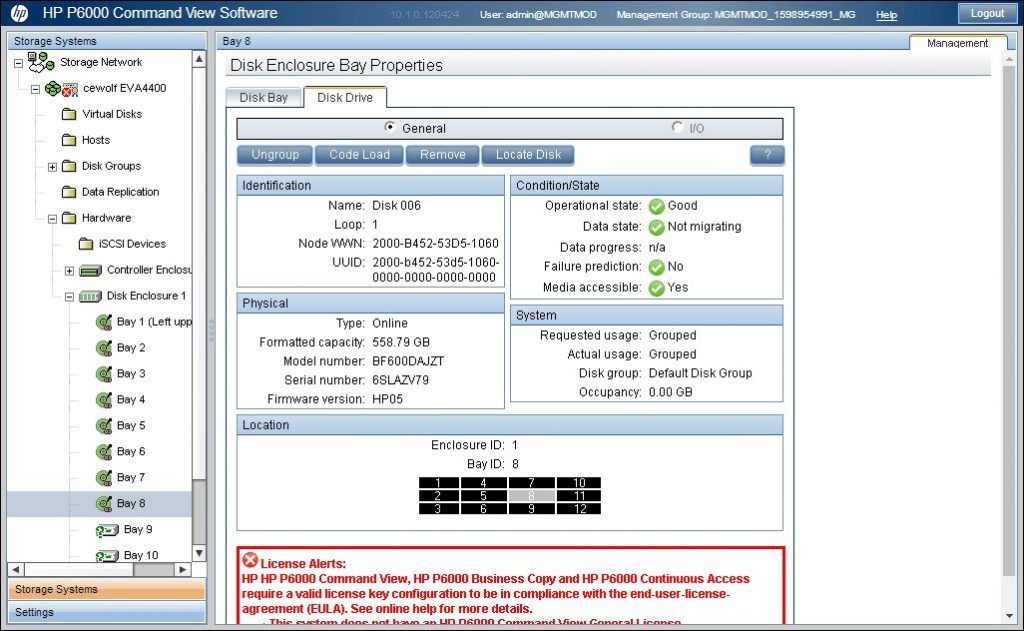The height and width of the screenshot is (631, 1024).
Task: Select the Bay 1 disk icon
Action: point(104,322)
